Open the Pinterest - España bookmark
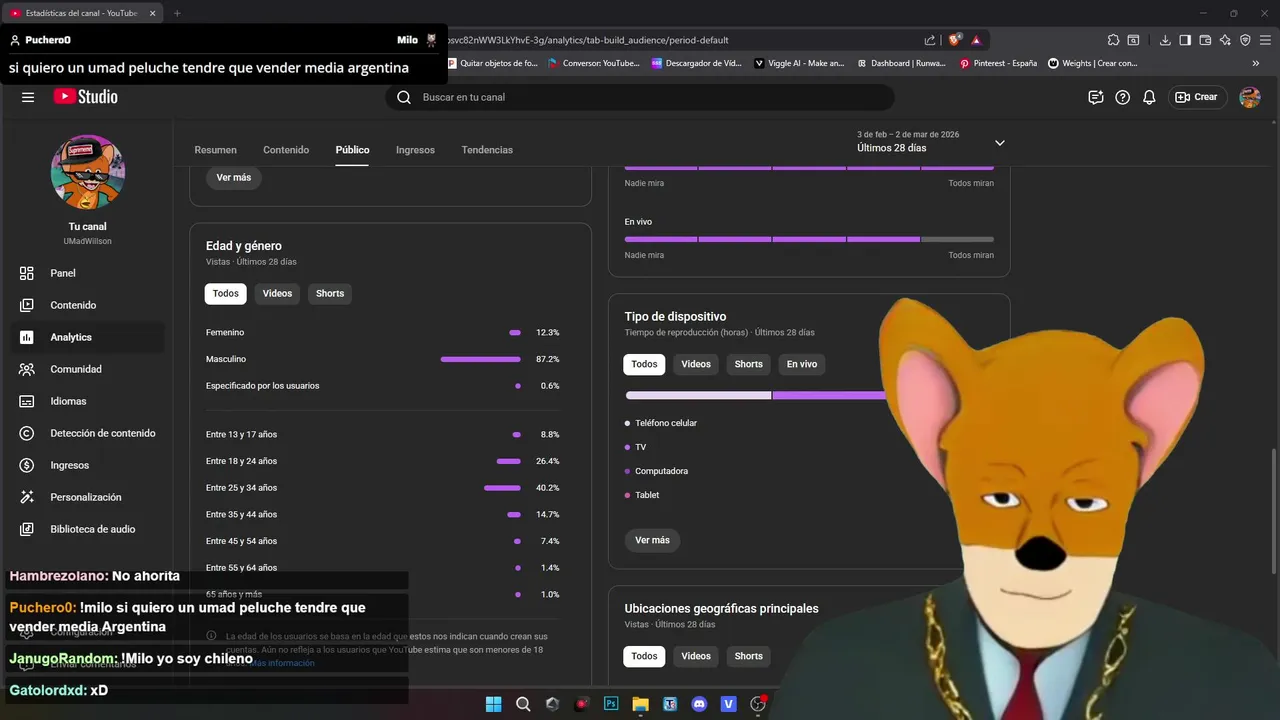This screenshot has height=720, width=1280. [x=998, y=63]
